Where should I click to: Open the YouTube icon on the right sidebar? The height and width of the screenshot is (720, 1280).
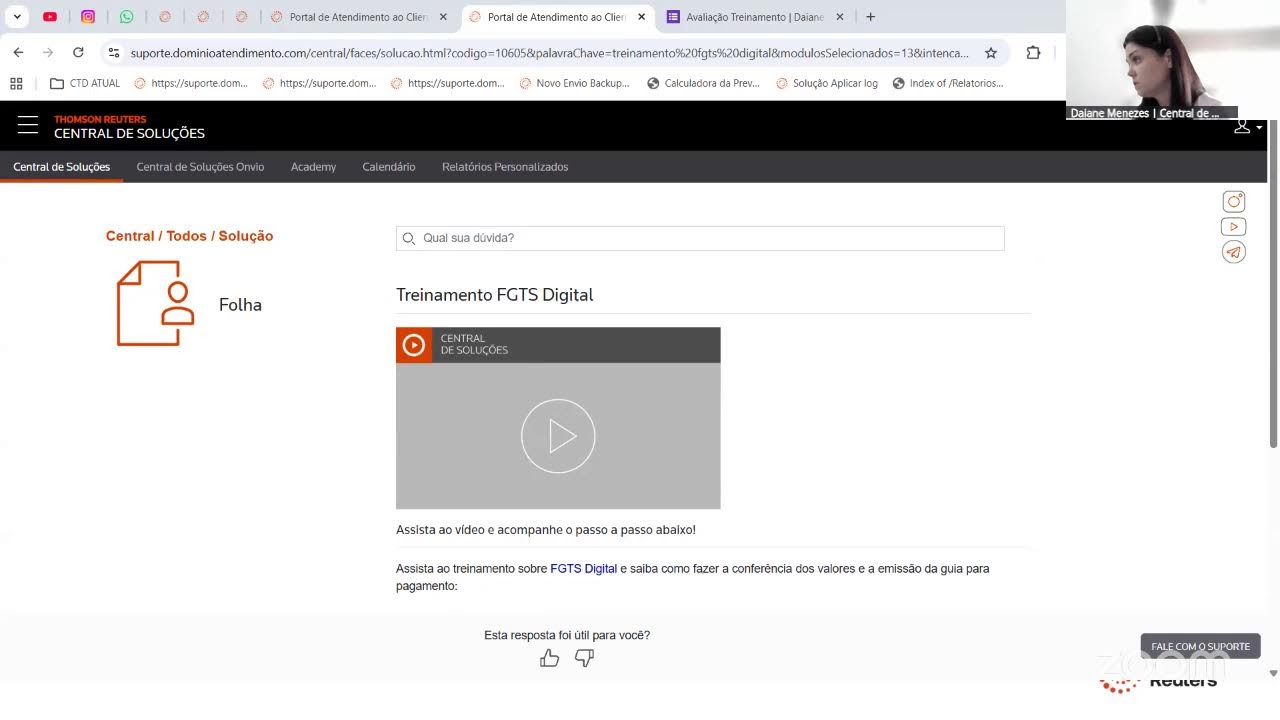(x=1234, y=227)
